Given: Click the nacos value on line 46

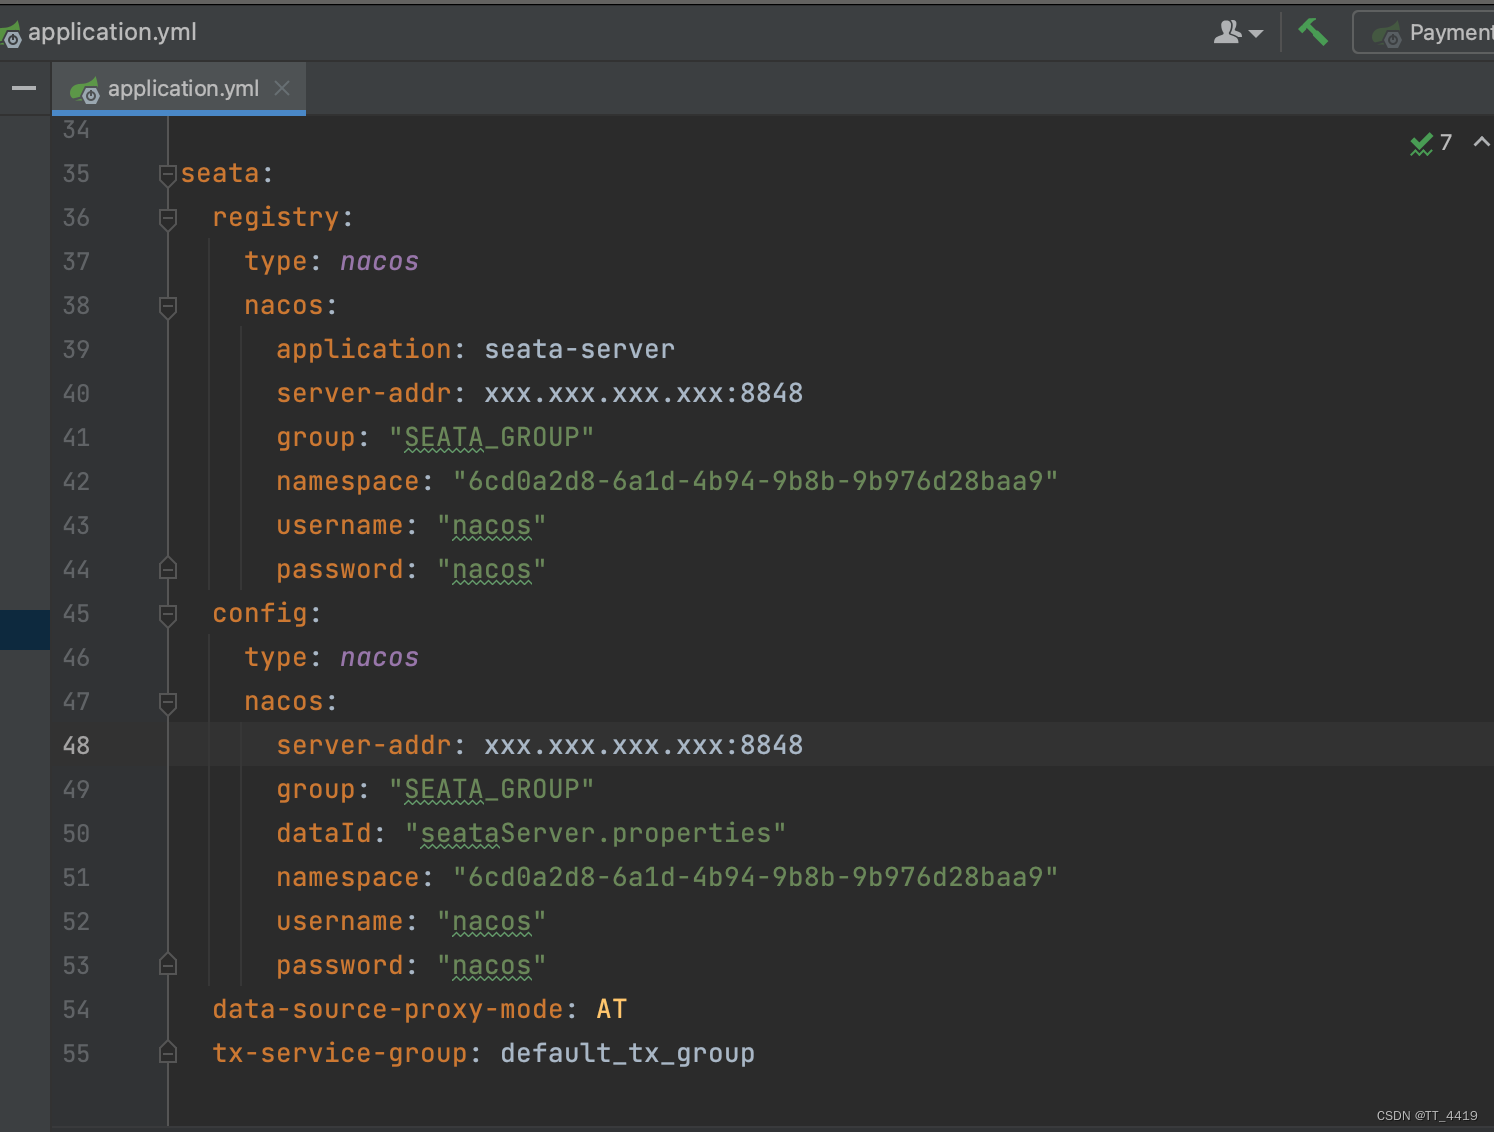Looking at the screenshot, I should [x=379, y=658].
